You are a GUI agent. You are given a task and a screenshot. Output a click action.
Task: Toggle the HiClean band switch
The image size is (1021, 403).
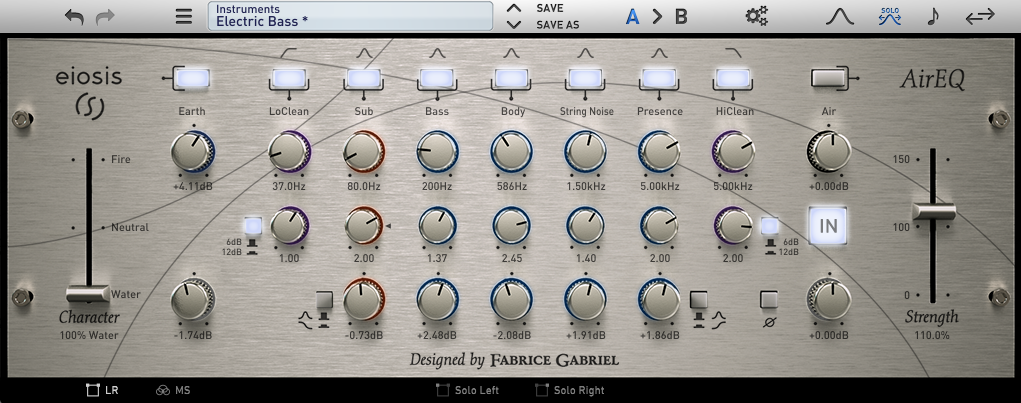pyautogui.click(x=734, y=78)
